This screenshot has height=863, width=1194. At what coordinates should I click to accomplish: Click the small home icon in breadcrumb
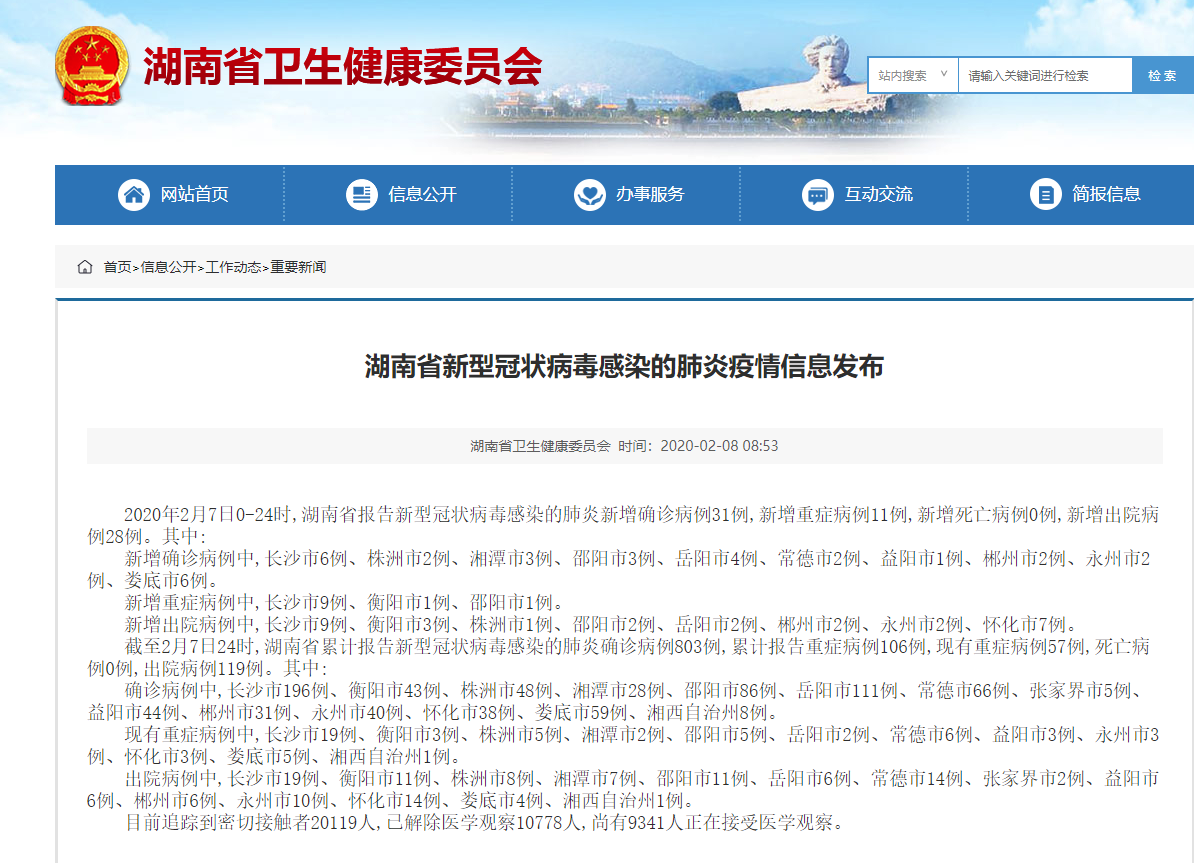pos(85,267)
